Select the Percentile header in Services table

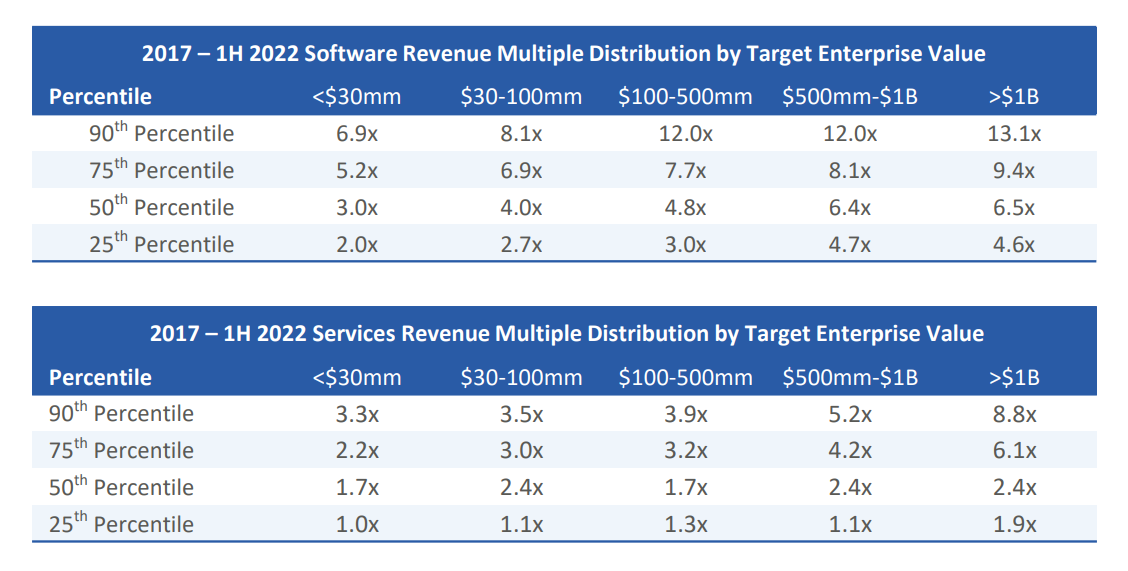coord(100,378)
